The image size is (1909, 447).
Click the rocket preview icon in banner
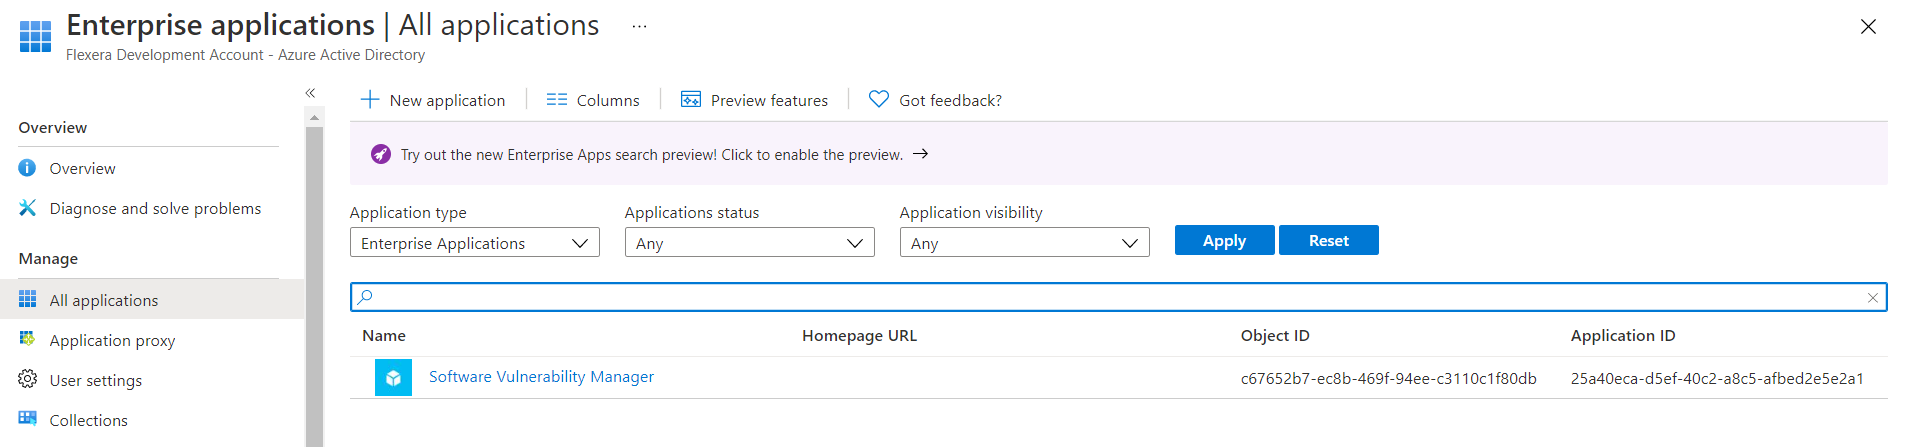coord(381,154)
